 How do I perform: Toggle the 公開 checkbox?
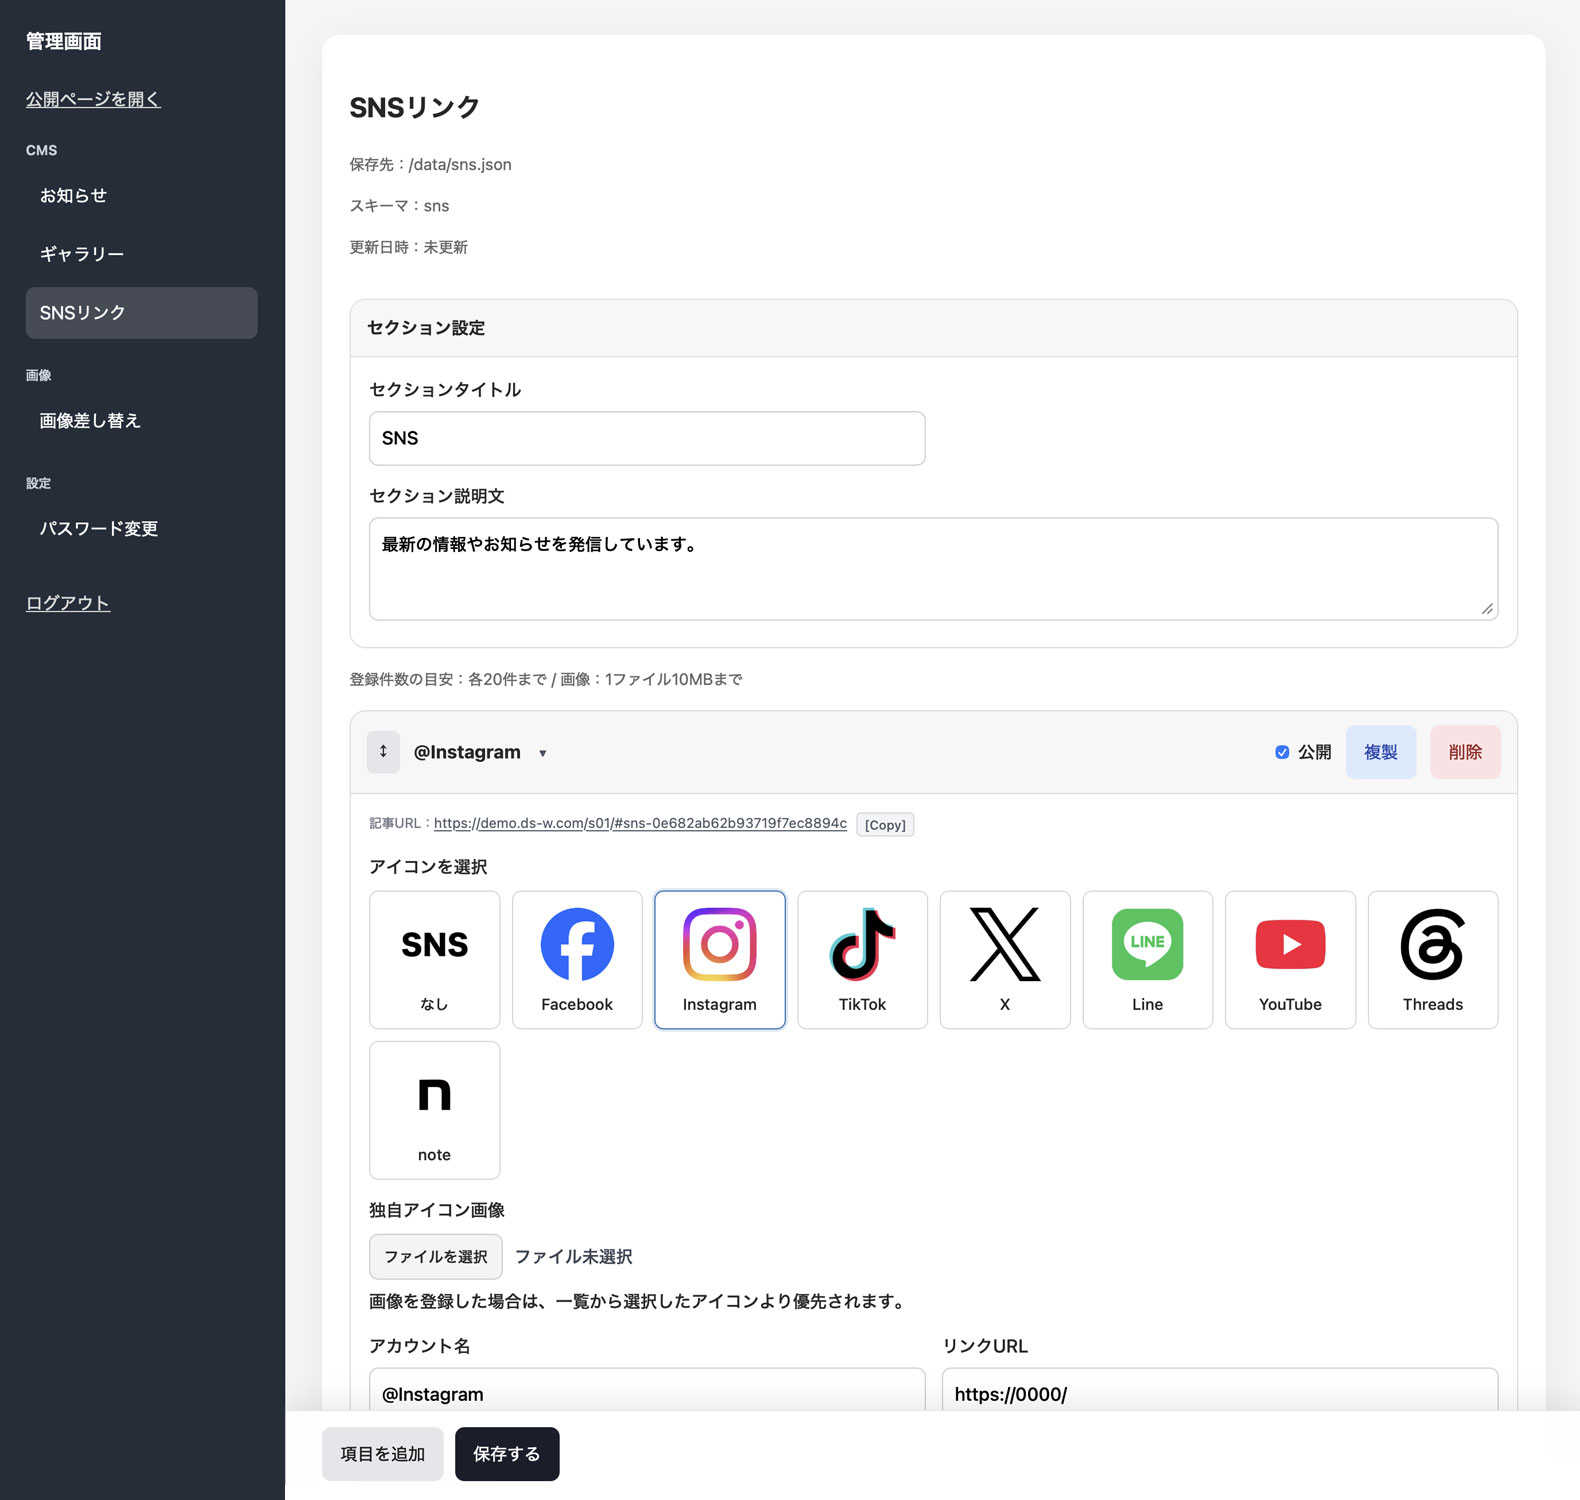[x=1282, y=752]
